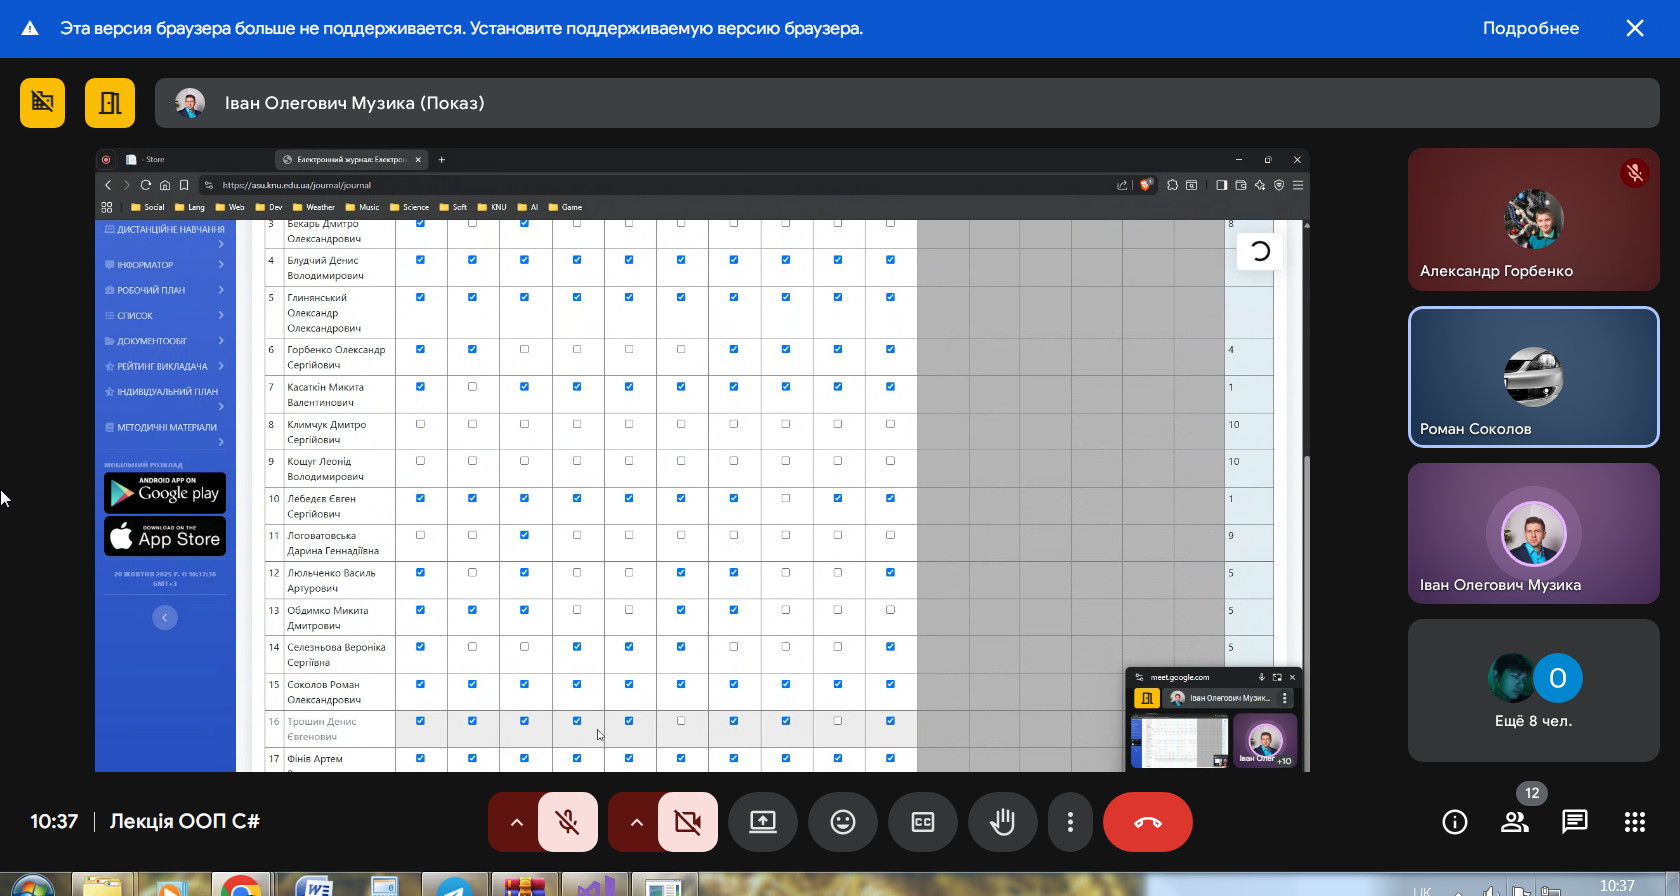Click the home icon in shared browser
This screenshot has height=896, width=1680.
pyautogui.click(x=165, y=185)
